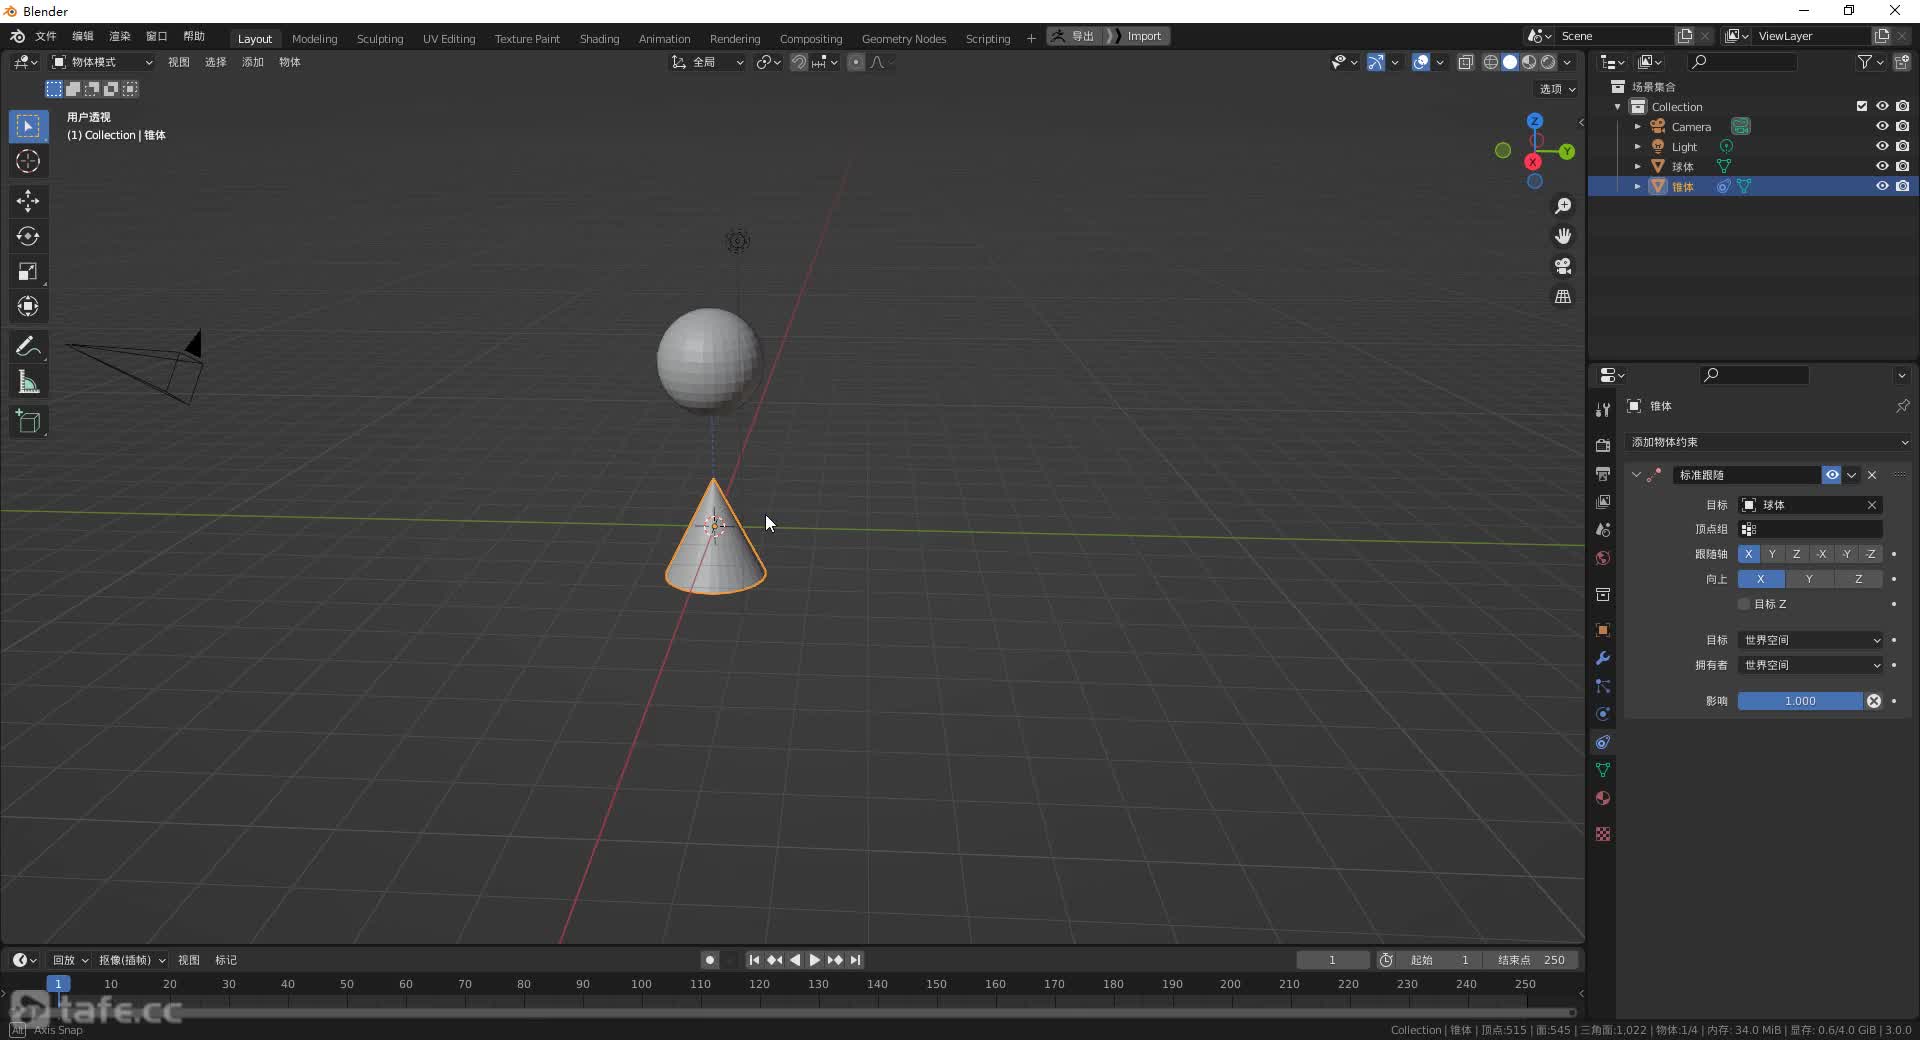
Task: Toggle camera view icon in viewport
Action: coord(1562,266)
